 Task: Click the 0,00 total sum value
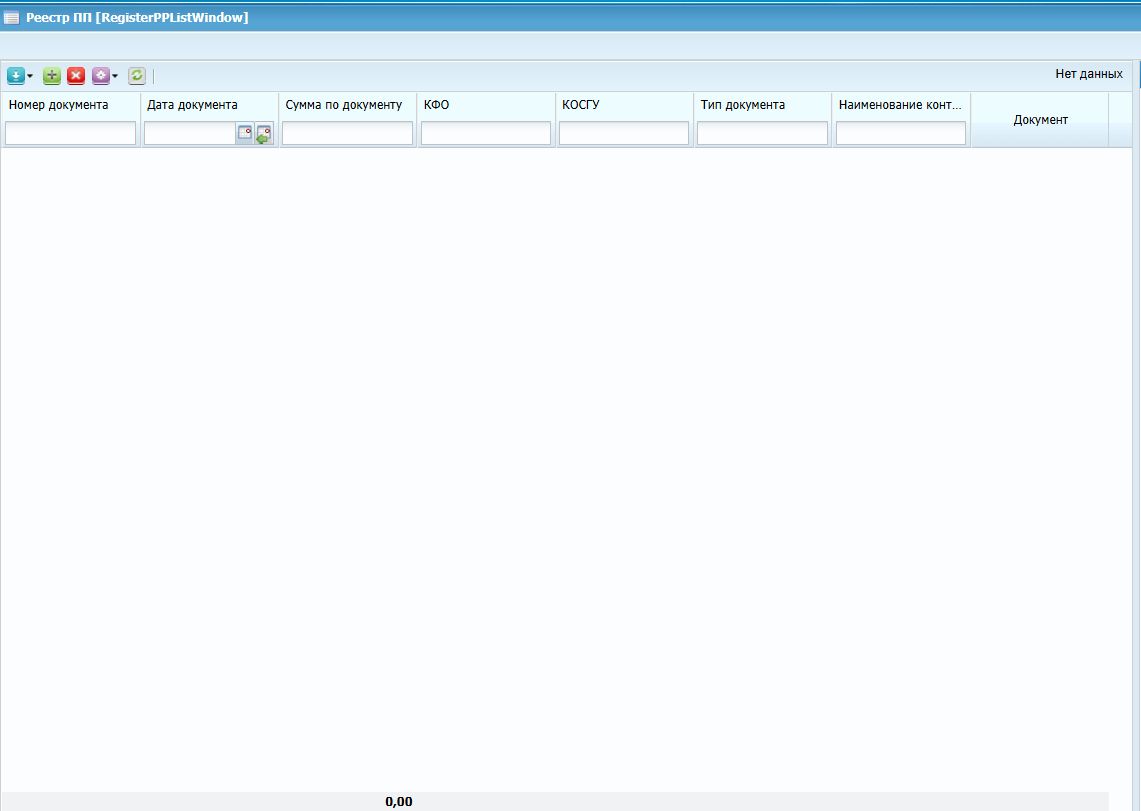tap(399, 802)
